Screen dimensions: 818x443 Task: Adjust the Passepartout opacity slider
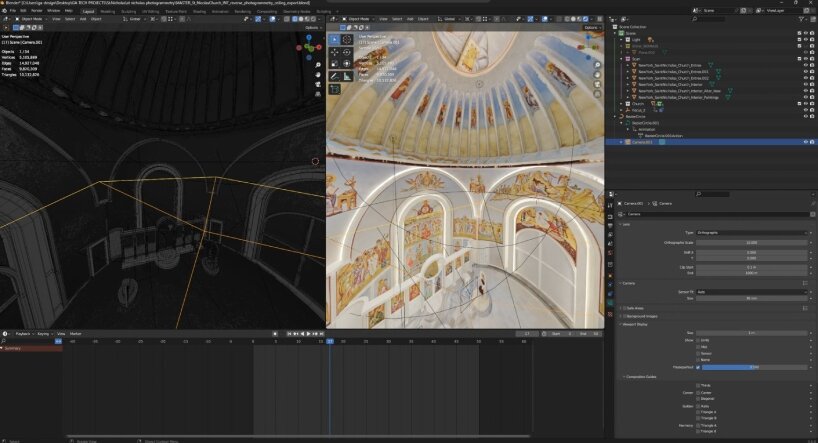pyautogui.click(x=755, y=367)
